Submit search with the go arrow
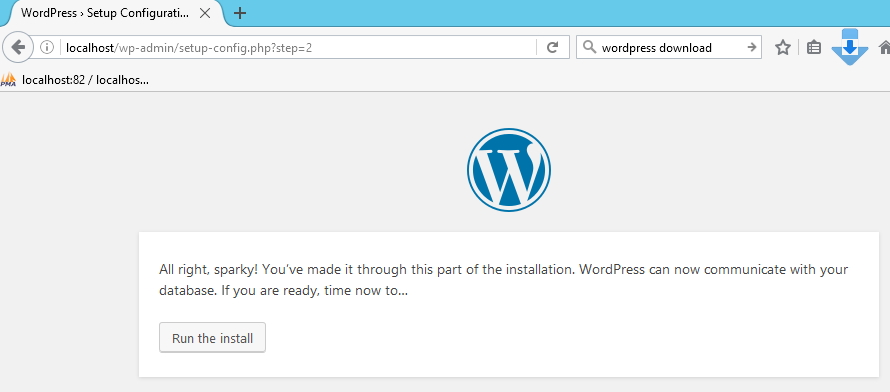 coord(752,48)
